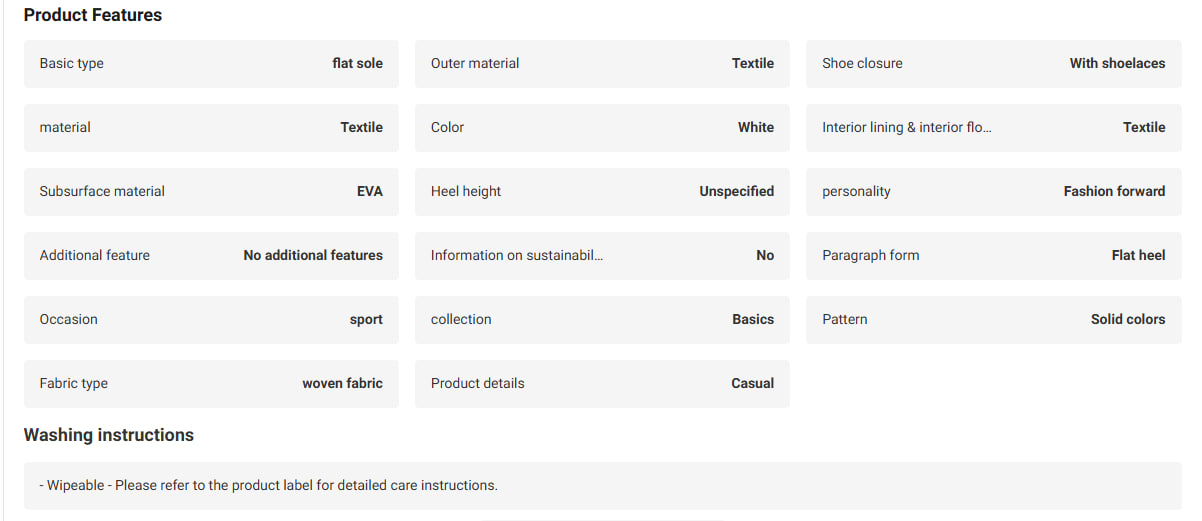Viewport: 1202px width, 521px height.
Task: Click the truncated Information on sustainability label
Action: click(x=517, y=255)
